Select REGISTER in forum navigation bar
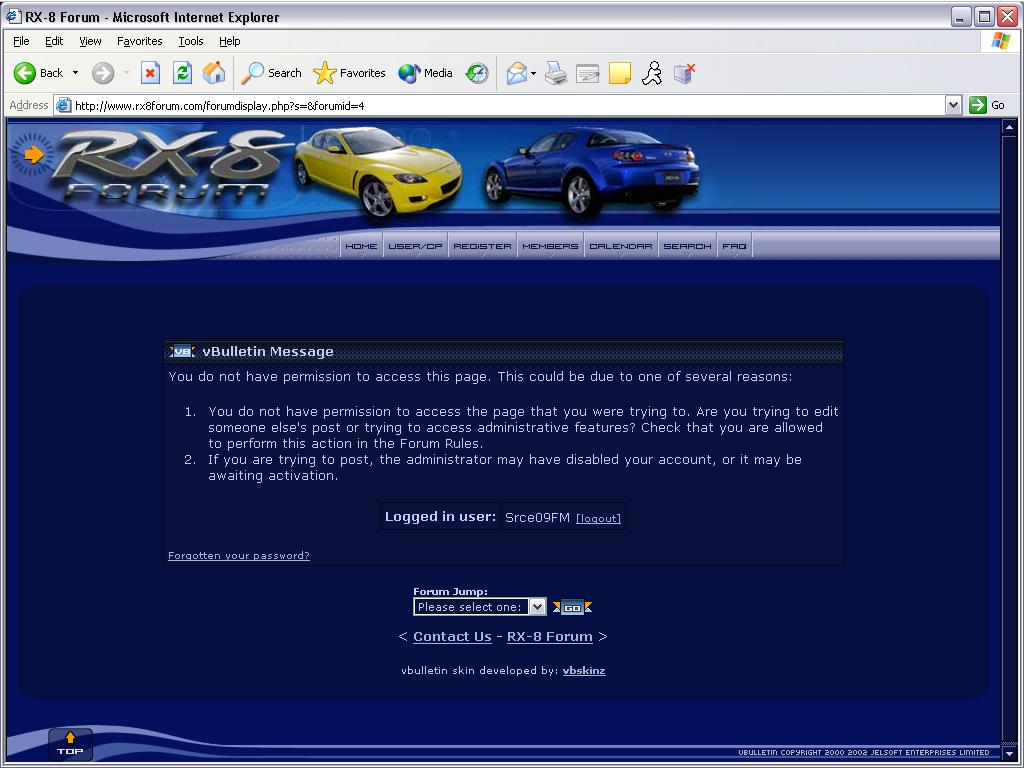 [x=482, y=246]
